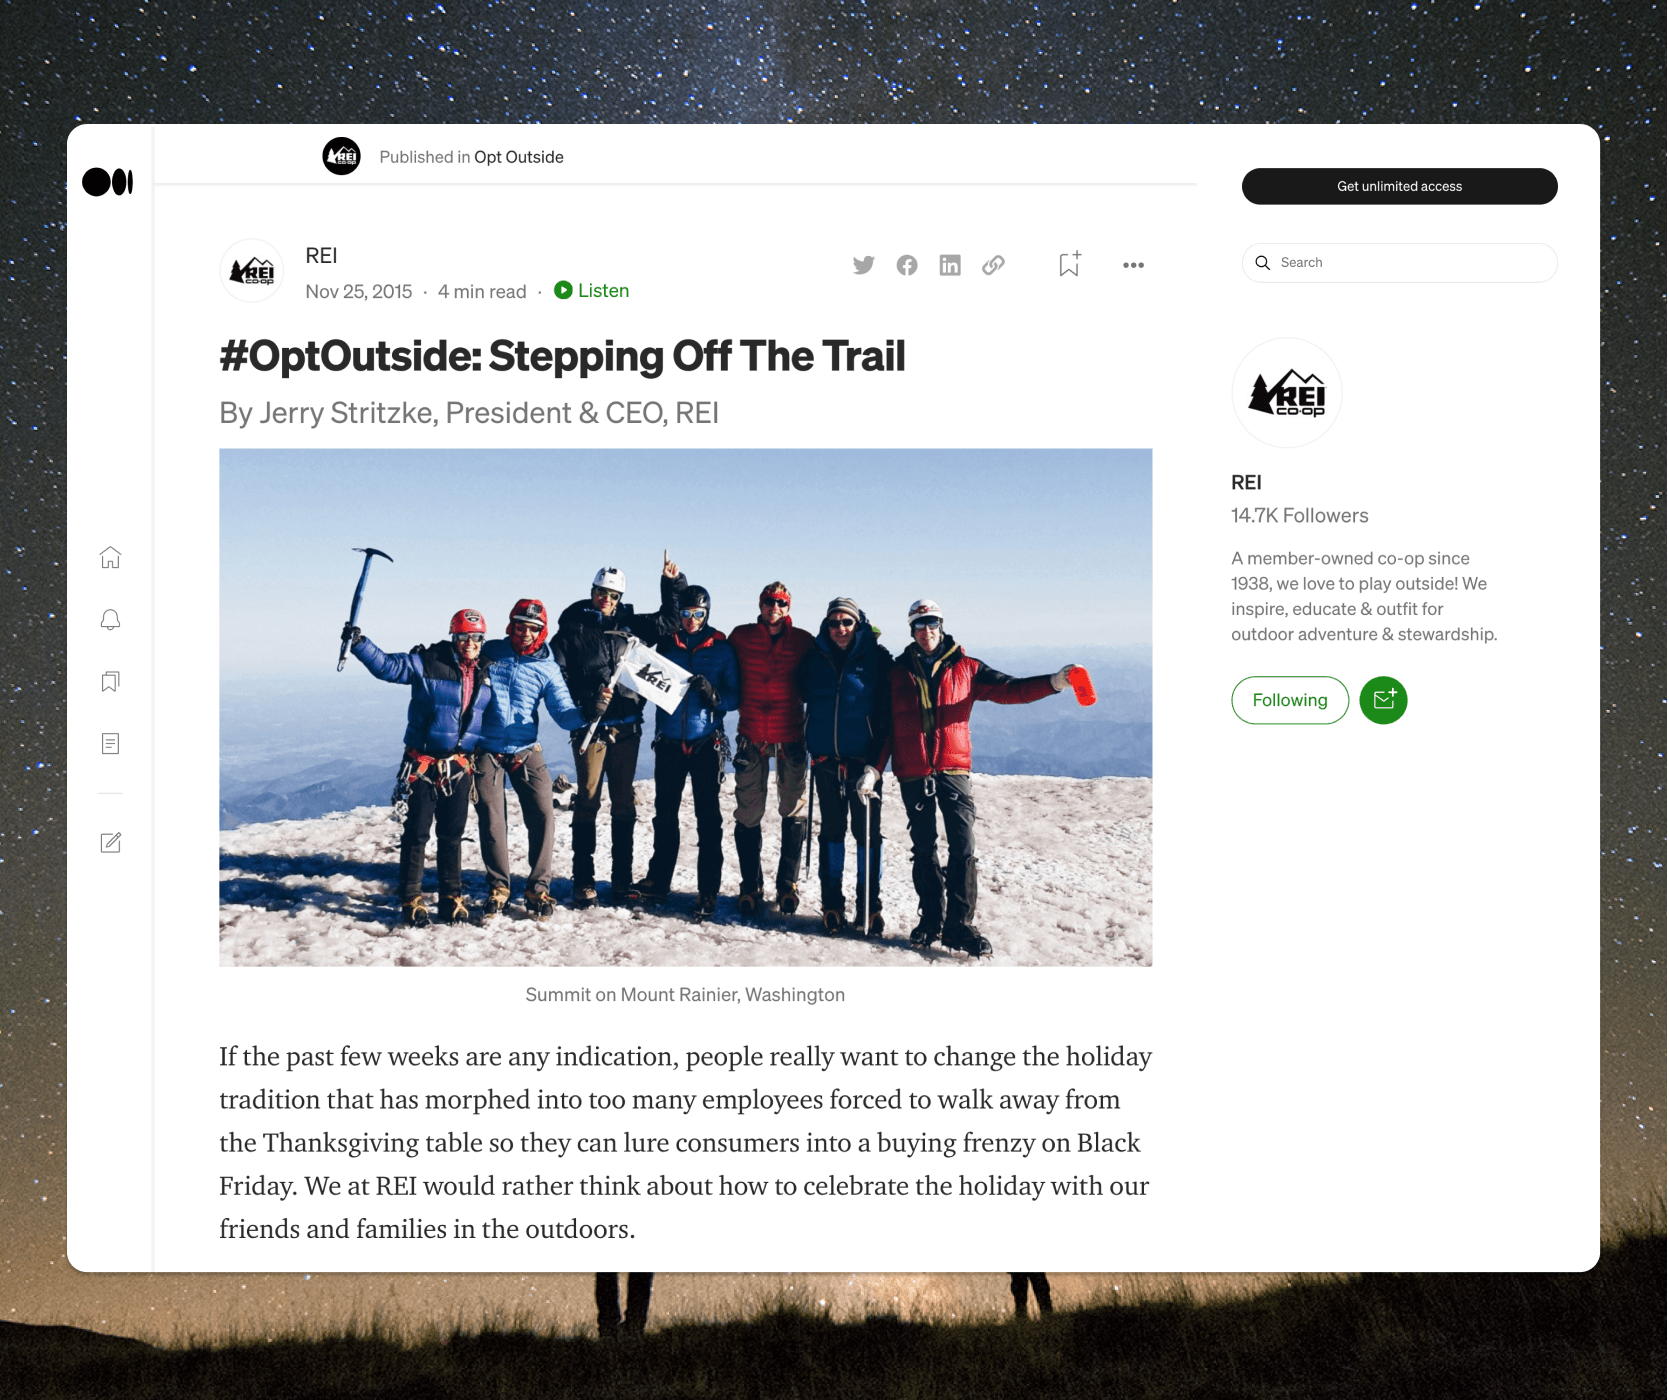Click the REI author name link

click(321, 256)
